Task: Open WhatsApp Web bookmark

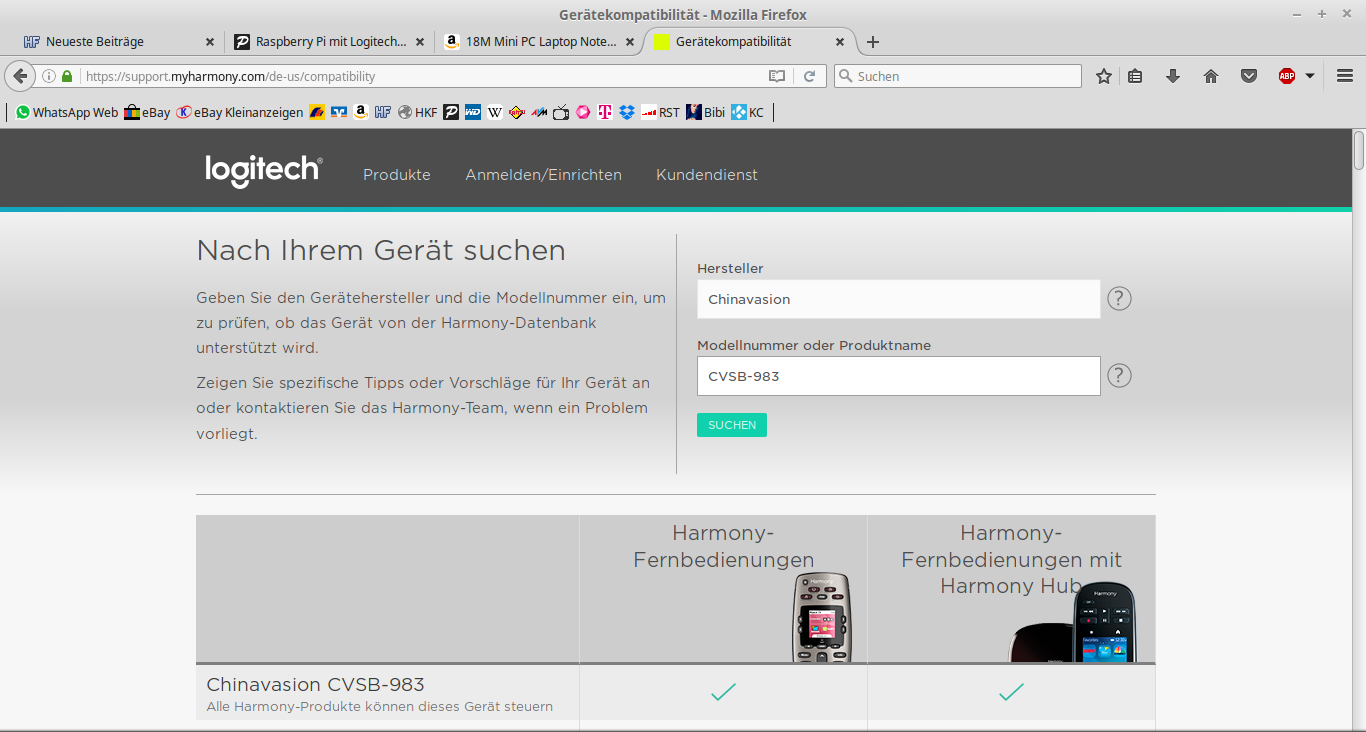Action: [67, 113]
